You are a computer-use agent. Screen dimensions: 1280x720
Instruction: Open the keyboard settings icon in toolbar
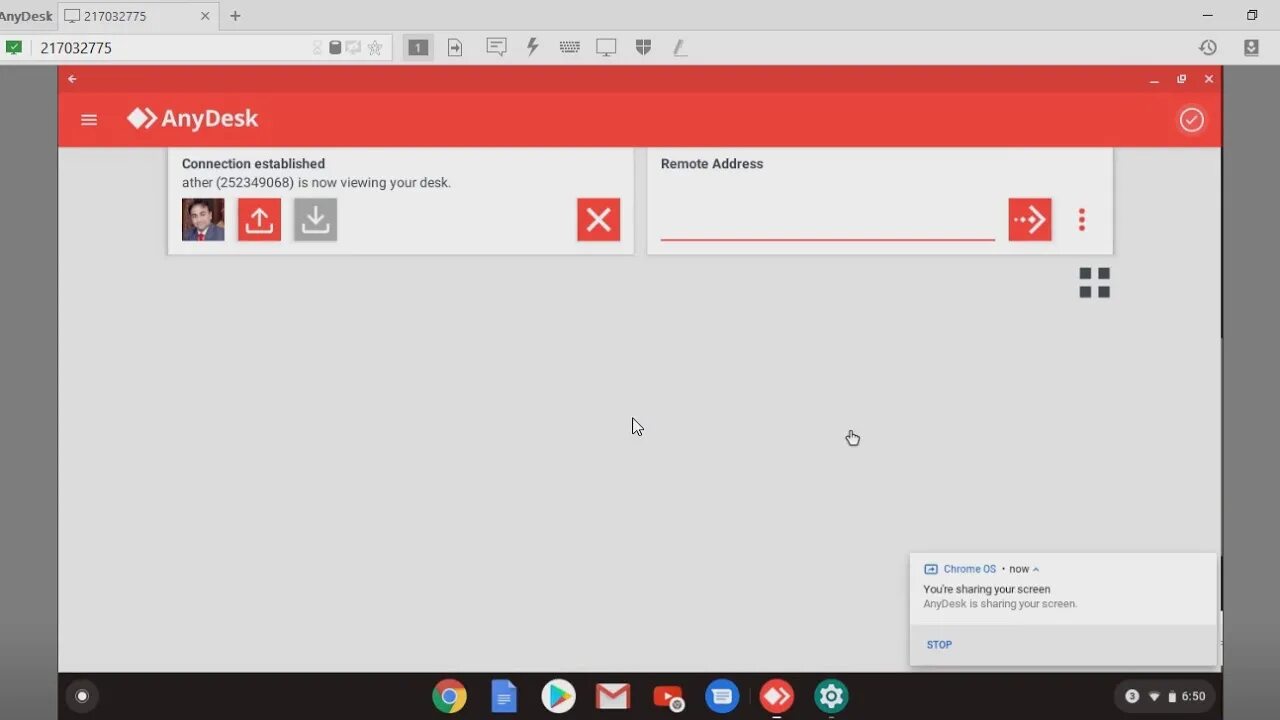click(569, 47)
